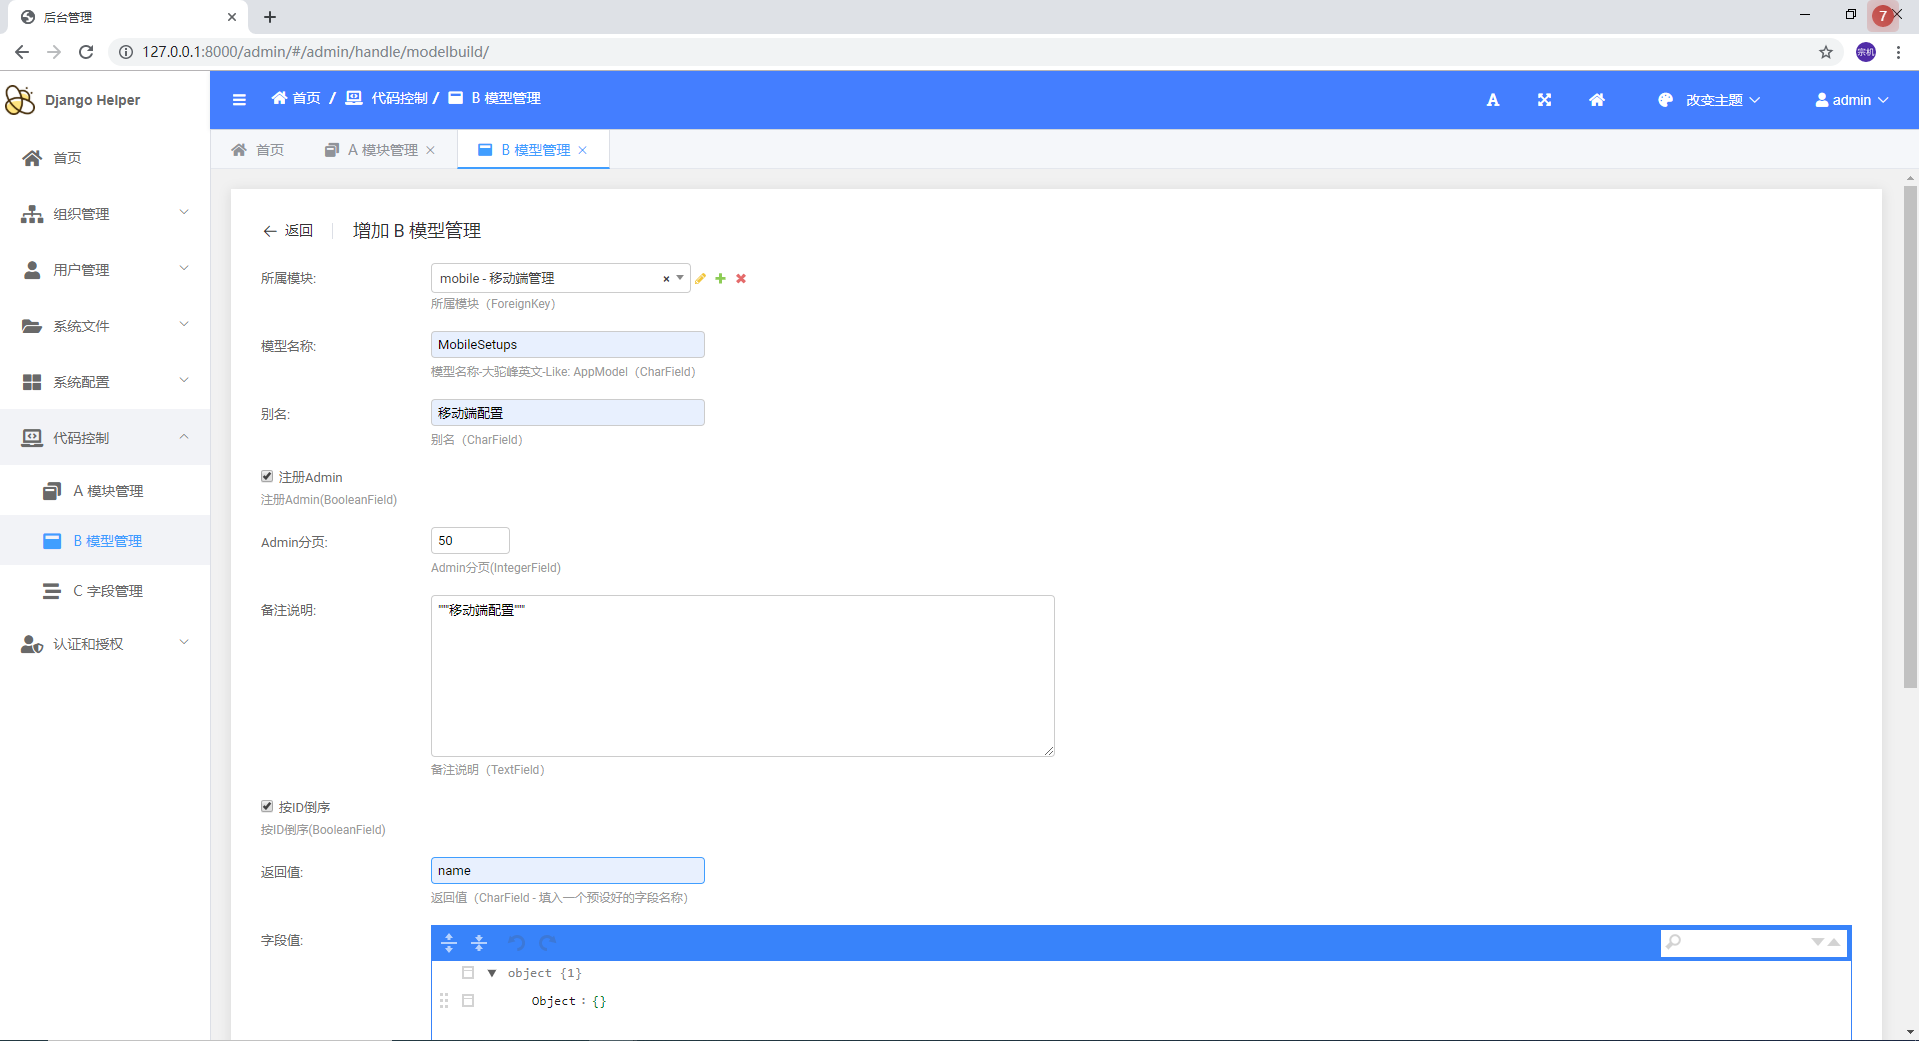Click the 返回 back link

tap(288, 231)
